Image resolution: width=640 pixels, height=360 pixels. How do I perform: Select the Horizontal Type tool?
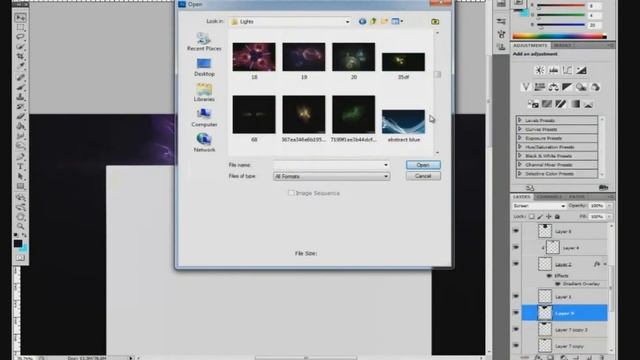(20, 167)
